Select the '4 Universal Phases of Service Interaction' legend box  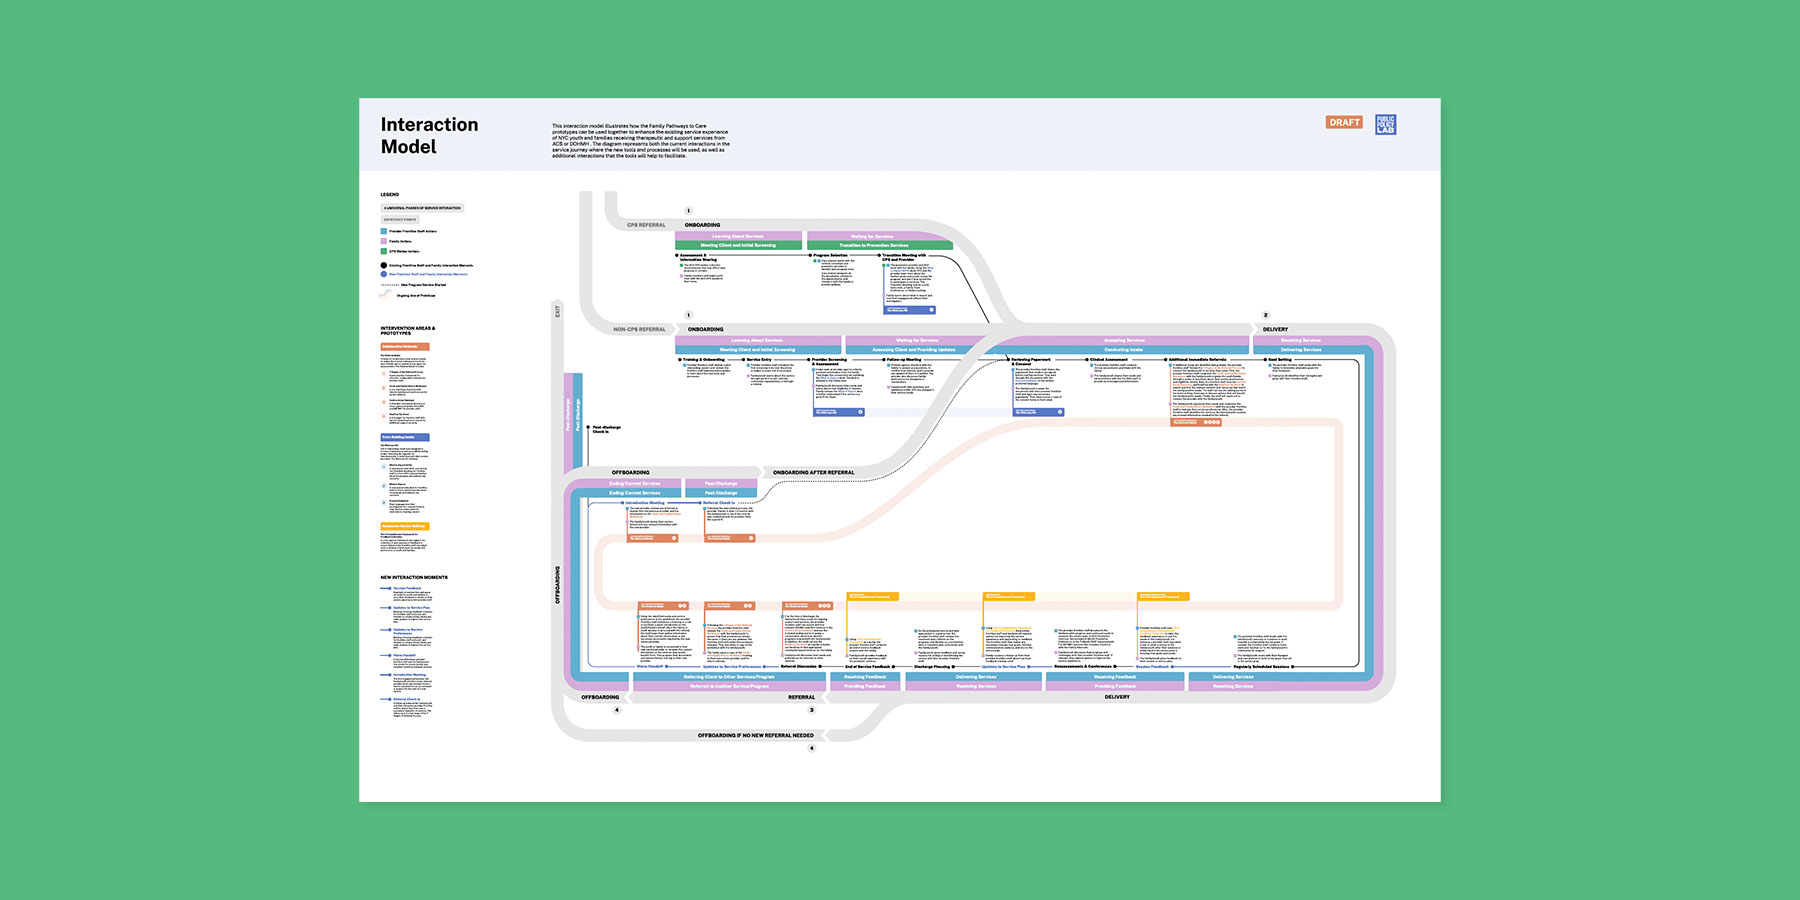423,208
